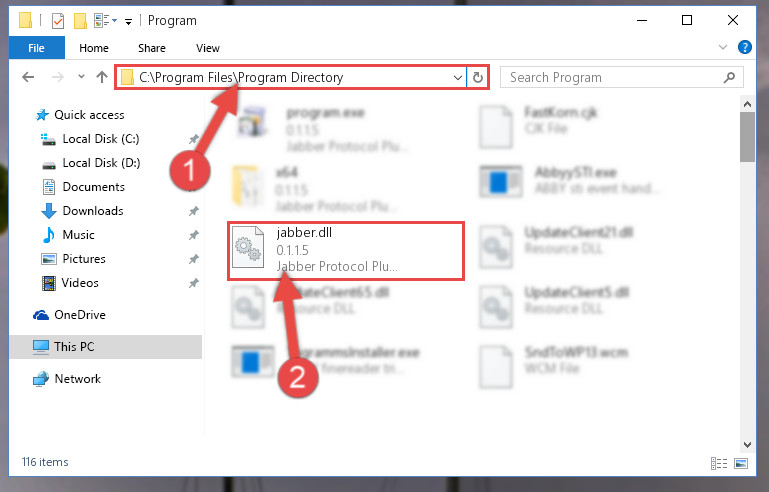The width and height of the screenshot is (769, 492).
Task: Open the Share ribbon tab
Action: pyautogui.click(x=152, y=48)
